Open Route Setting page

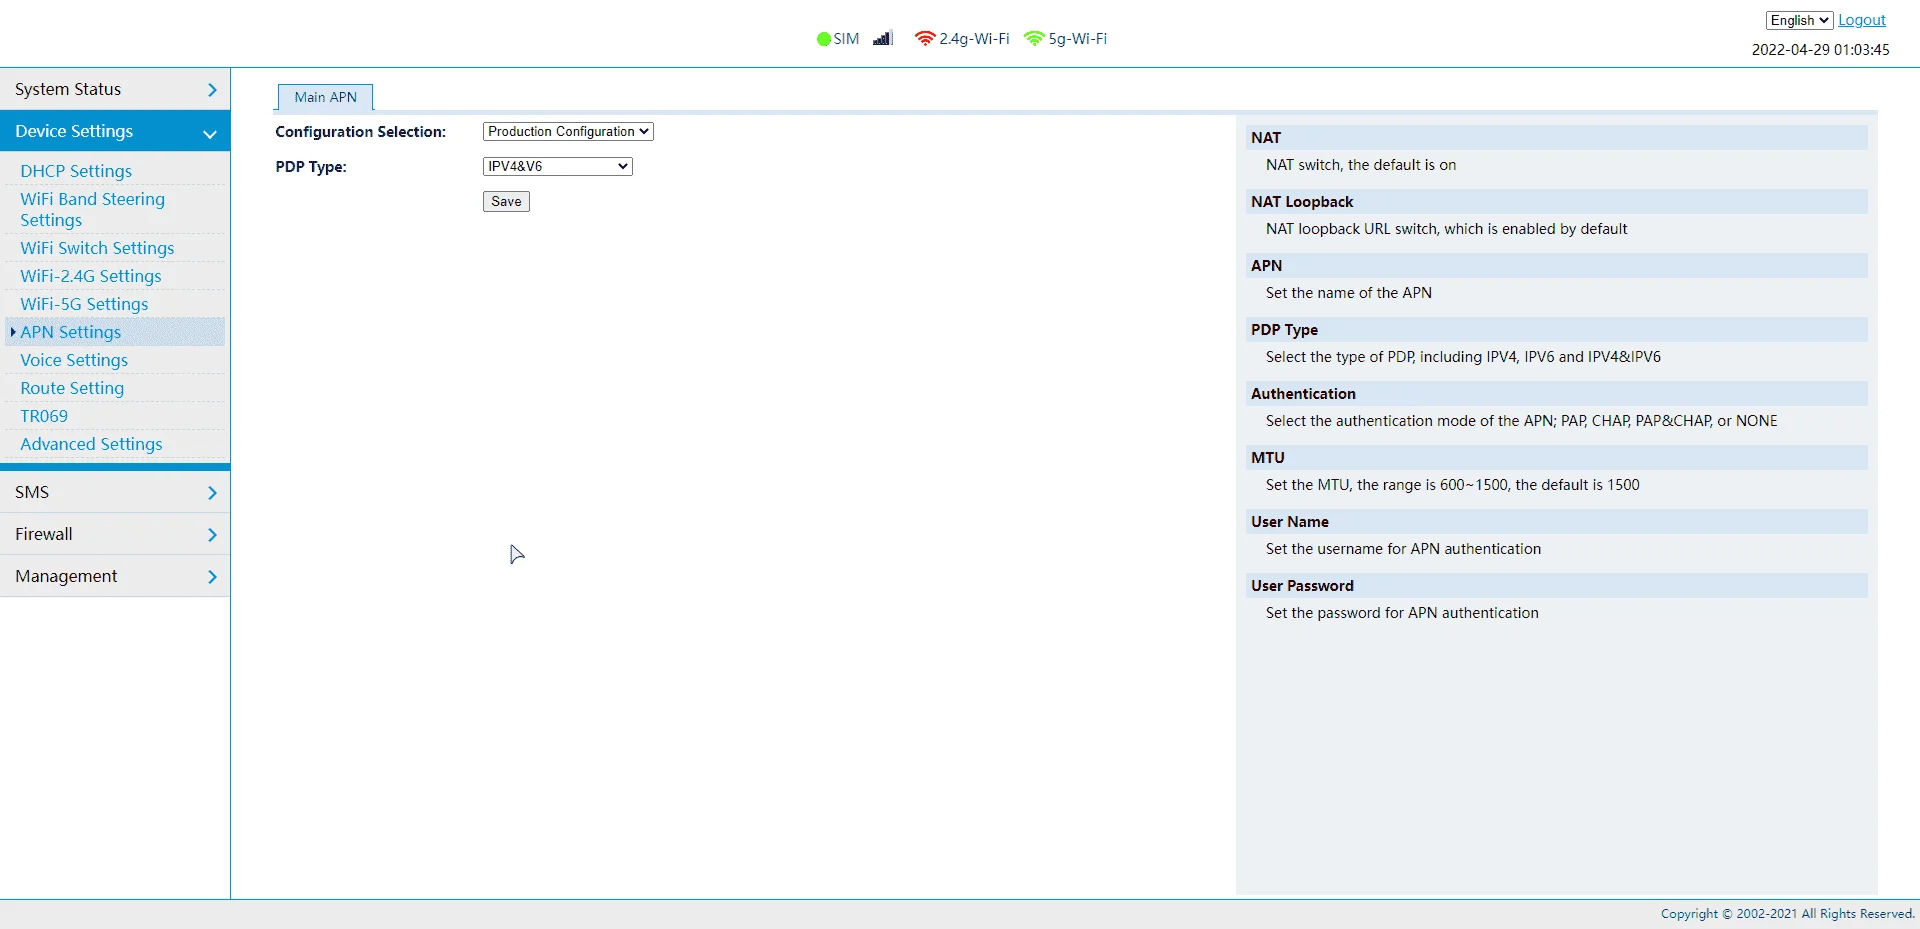[72, 388]
